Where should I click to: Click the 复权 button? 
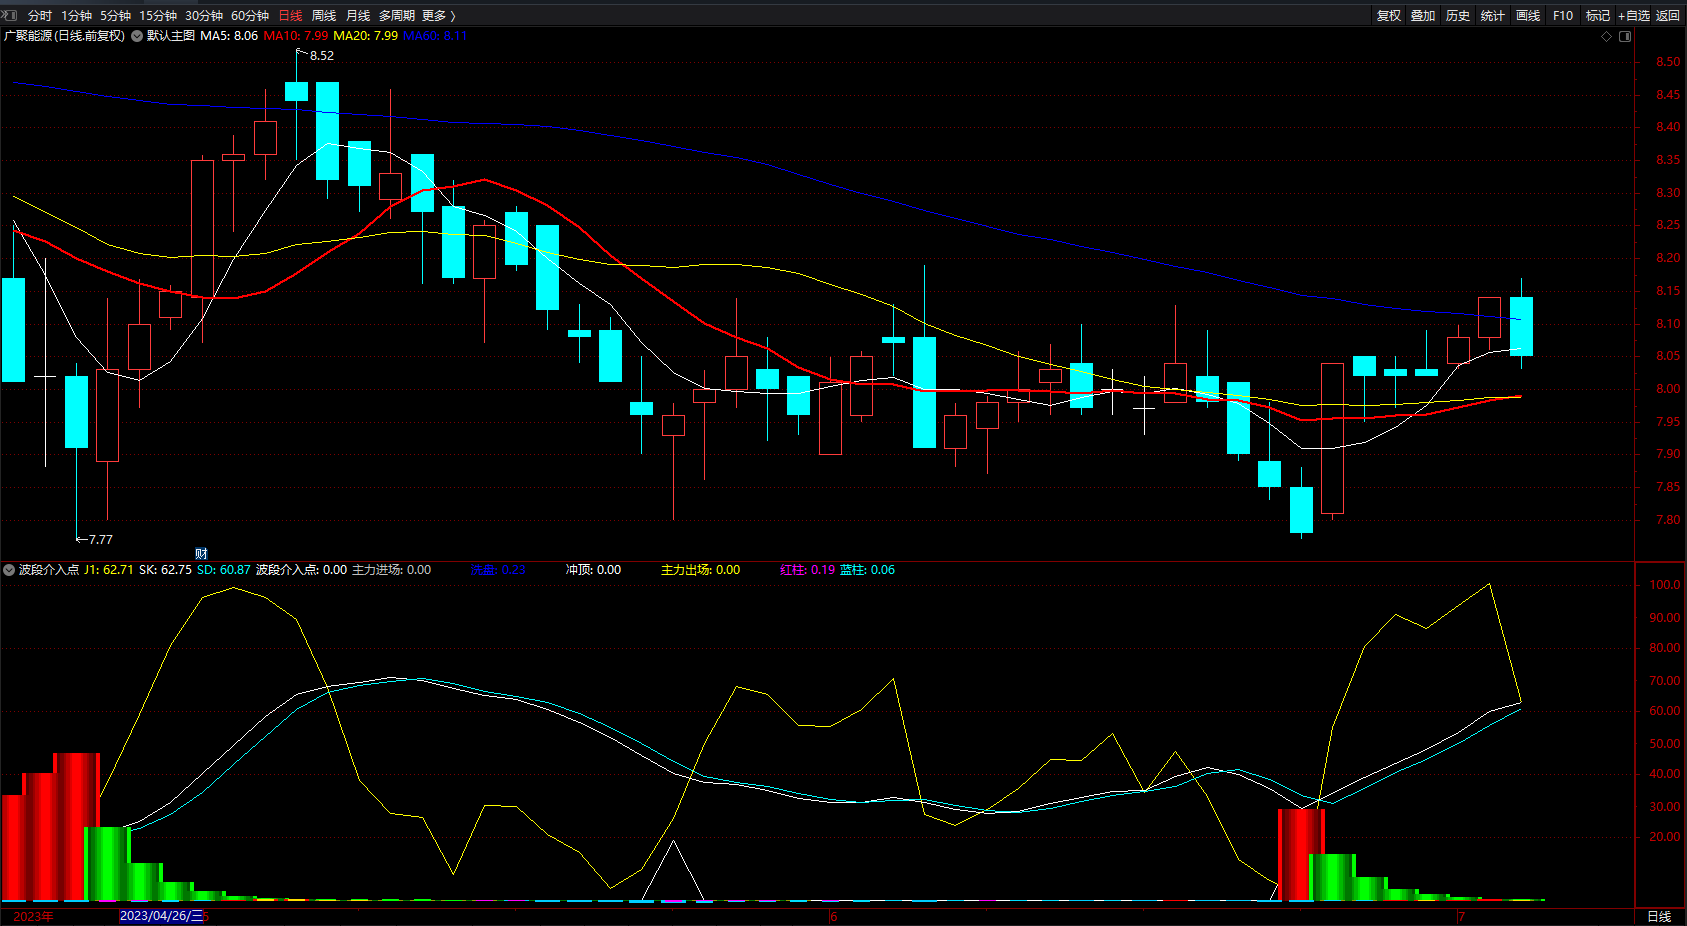(1389, 16)
